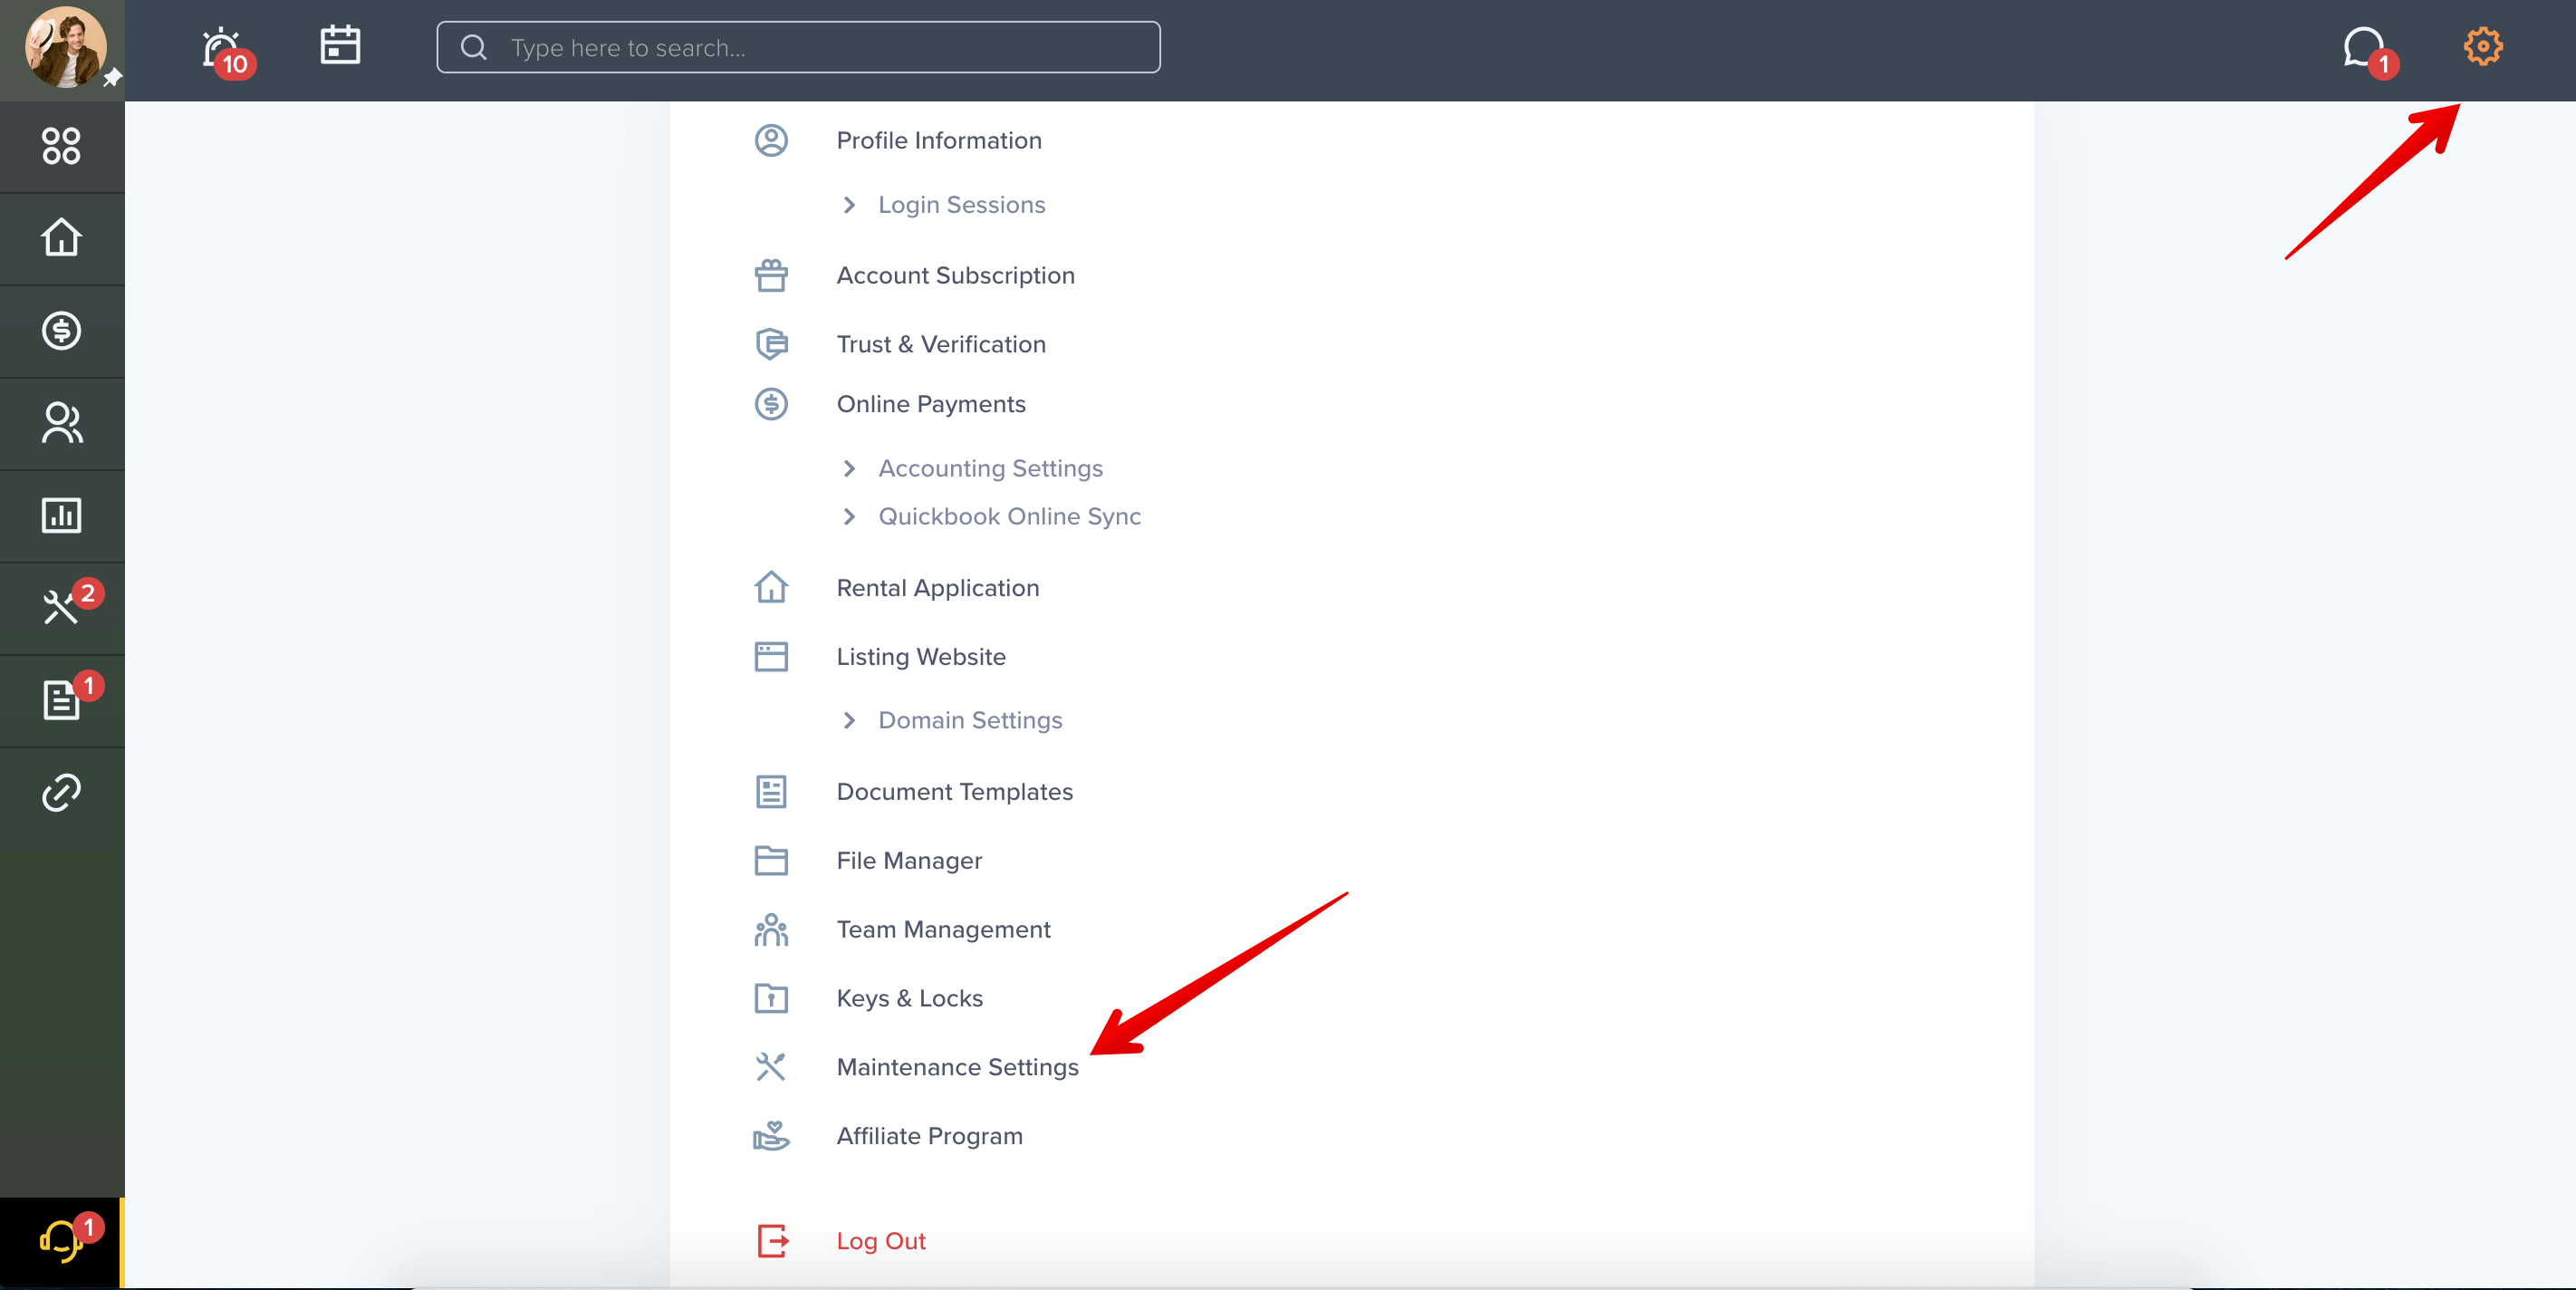Select Team Management menu item

(943, 930)
